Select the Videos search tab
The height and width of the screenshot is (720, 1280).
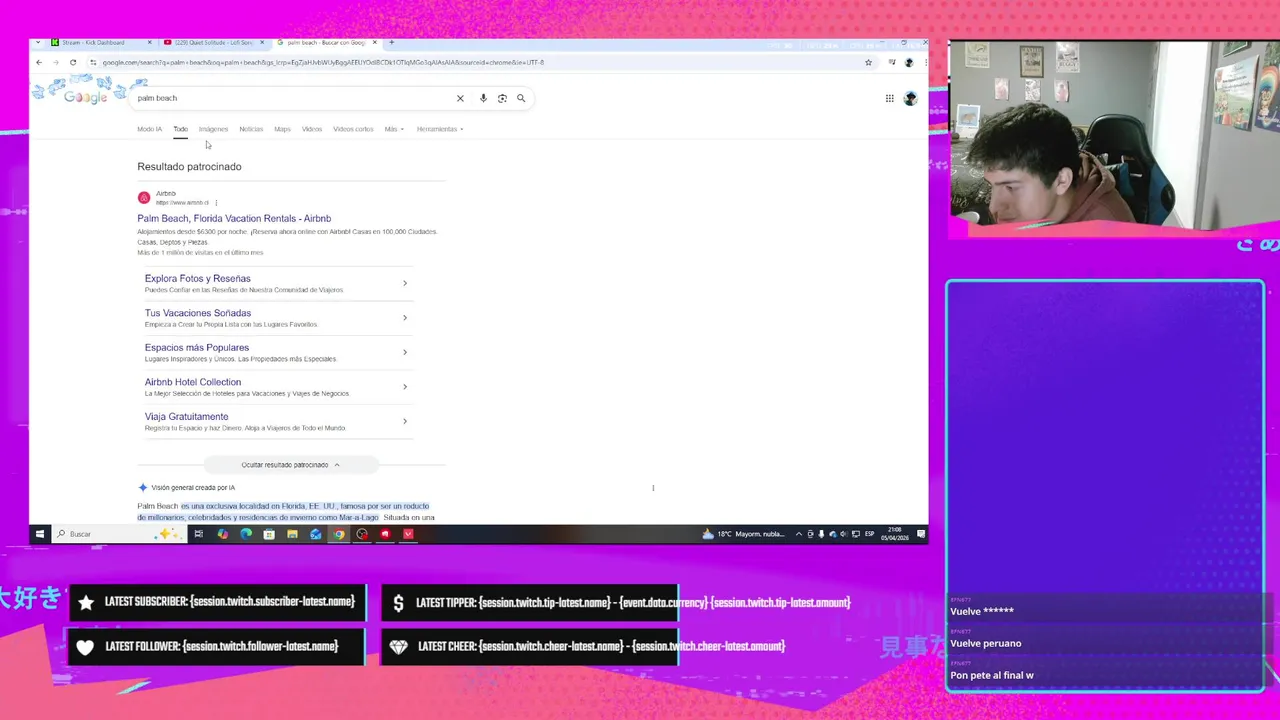pyautogui.click(x=312, y=129)
